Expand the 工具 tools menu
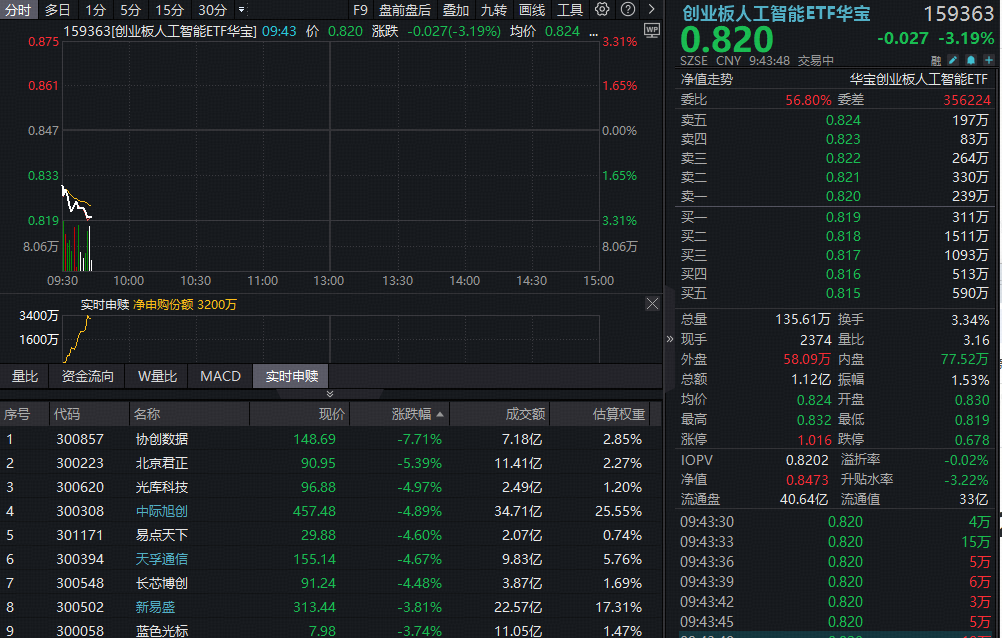This screenshot has height=638, width=1002. 570,10
